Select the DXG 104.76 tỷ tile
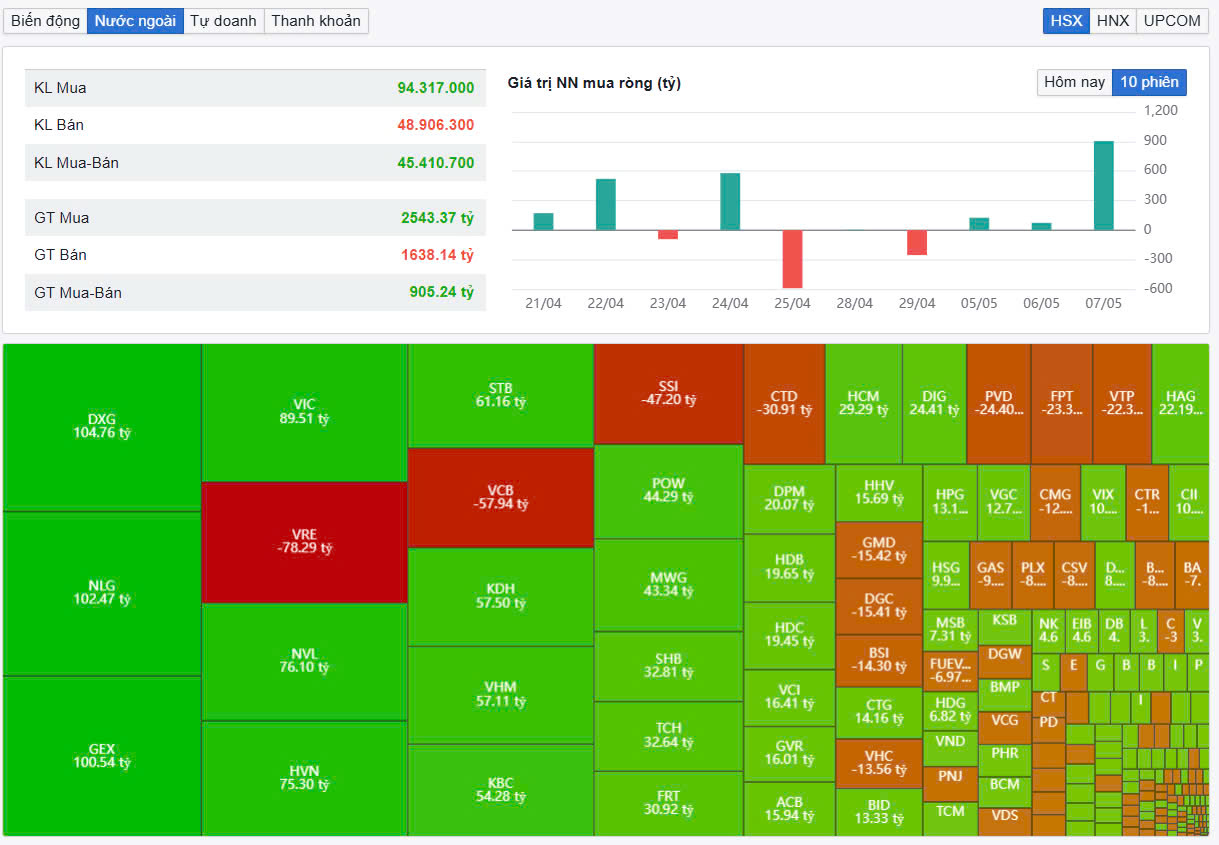 pos(102,427)
